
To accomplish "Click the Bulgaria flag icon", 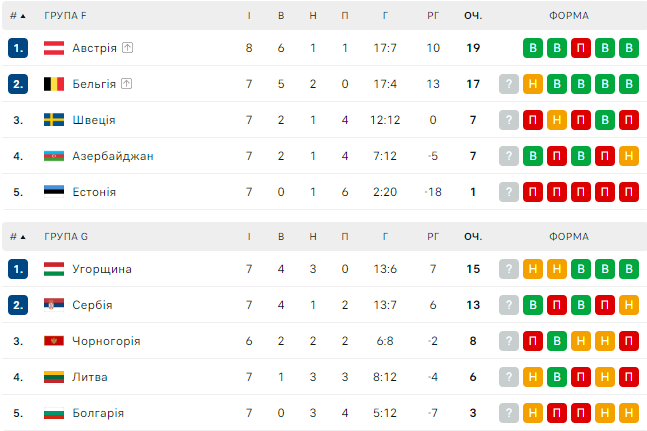I will (54, 413).
